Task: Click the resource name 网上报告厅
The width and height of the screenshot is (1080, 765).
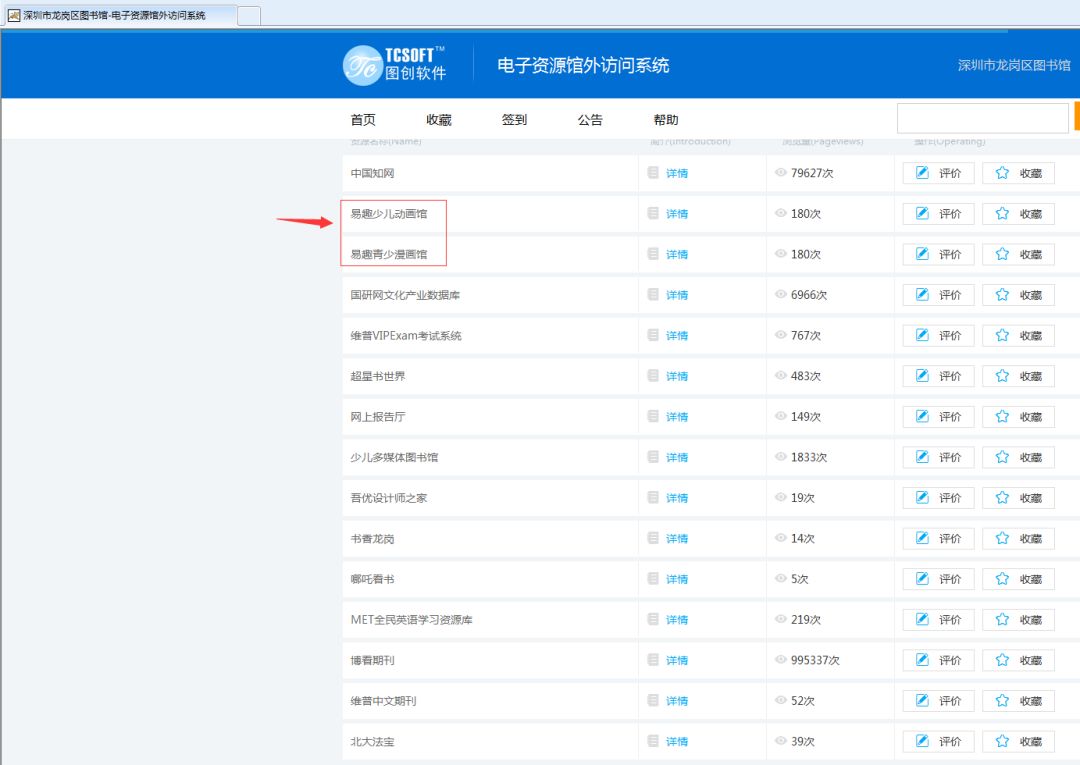Action: (x=377, y=417)
